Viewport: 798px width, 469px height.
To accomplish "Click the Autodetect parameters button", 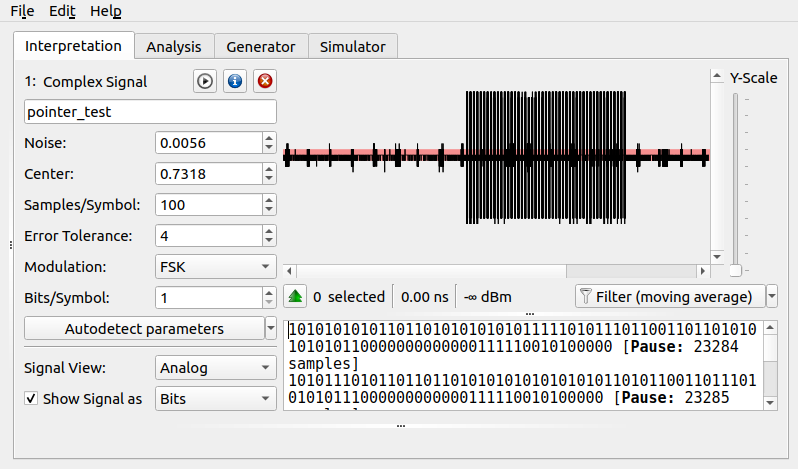I will (144, 329).
